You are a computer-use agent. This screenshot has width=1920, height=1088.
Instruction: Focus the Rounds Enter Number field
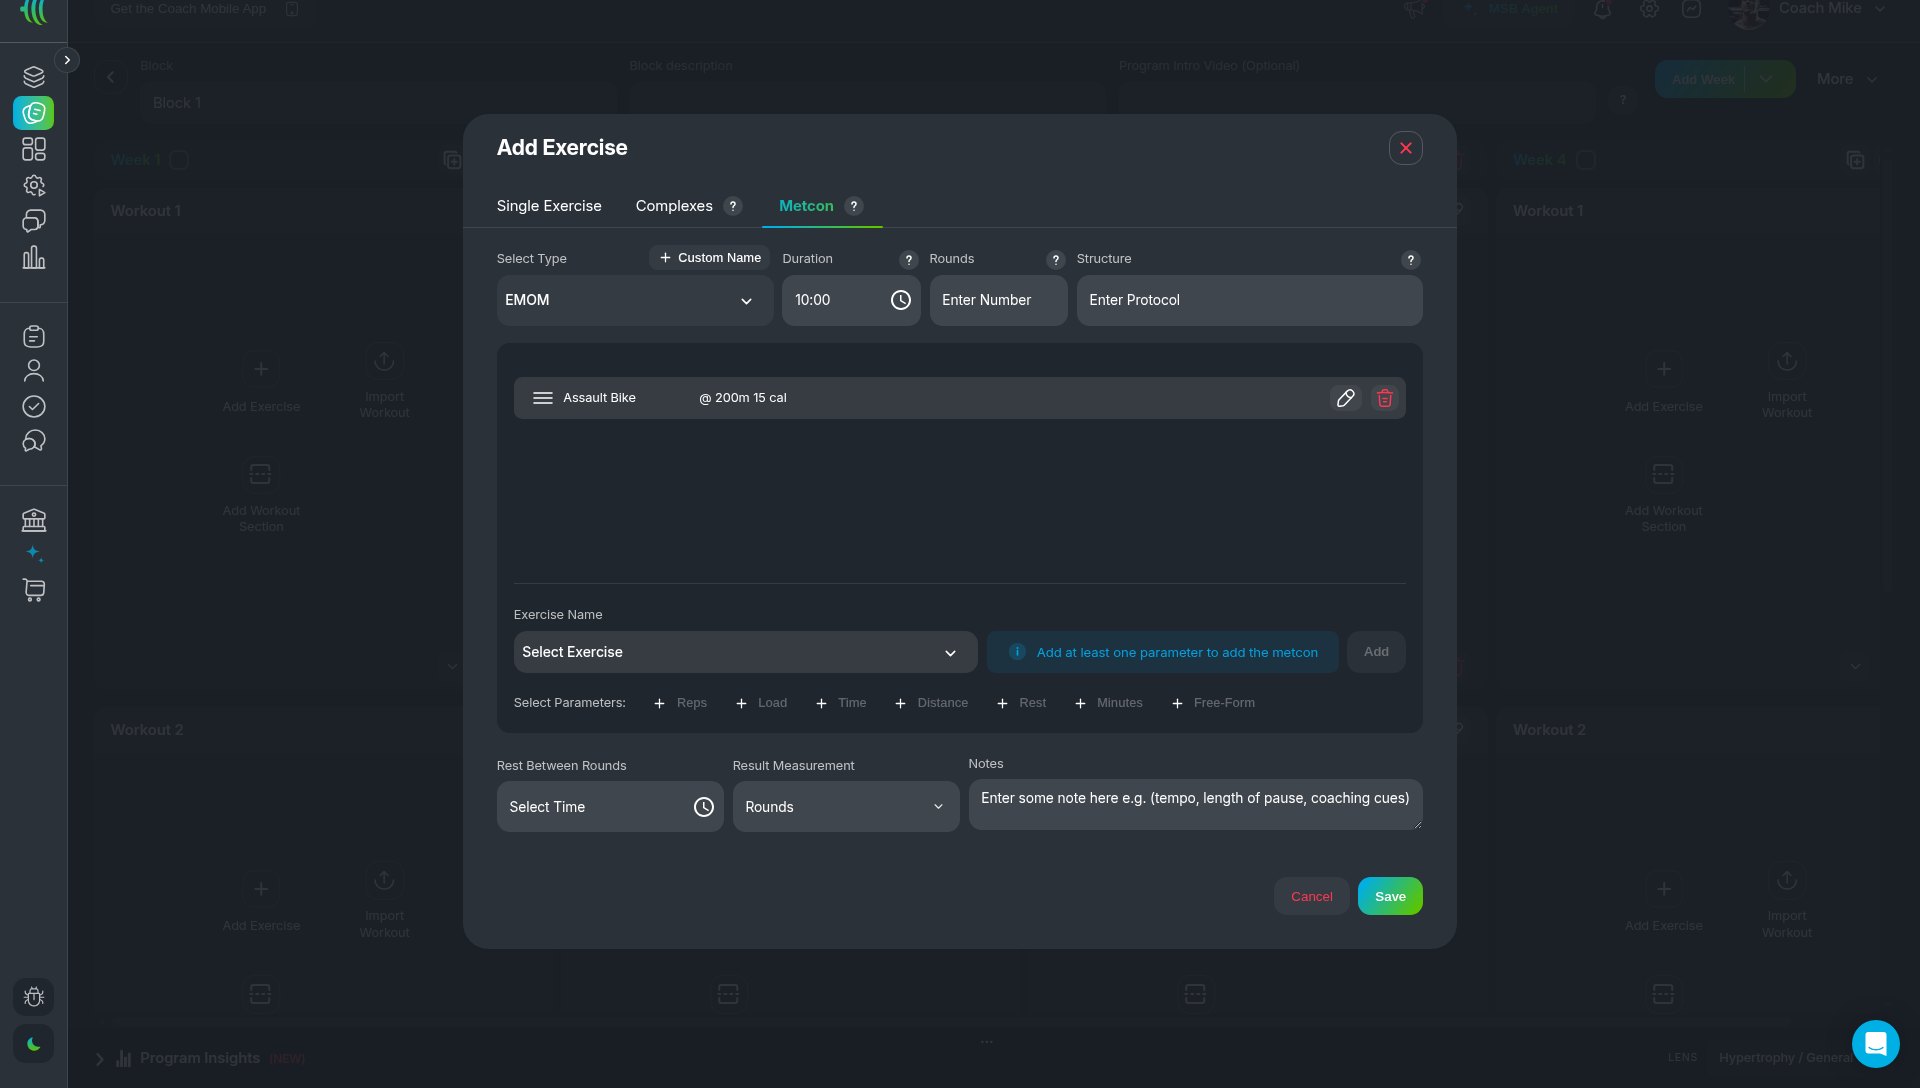[x=998, y=300]
